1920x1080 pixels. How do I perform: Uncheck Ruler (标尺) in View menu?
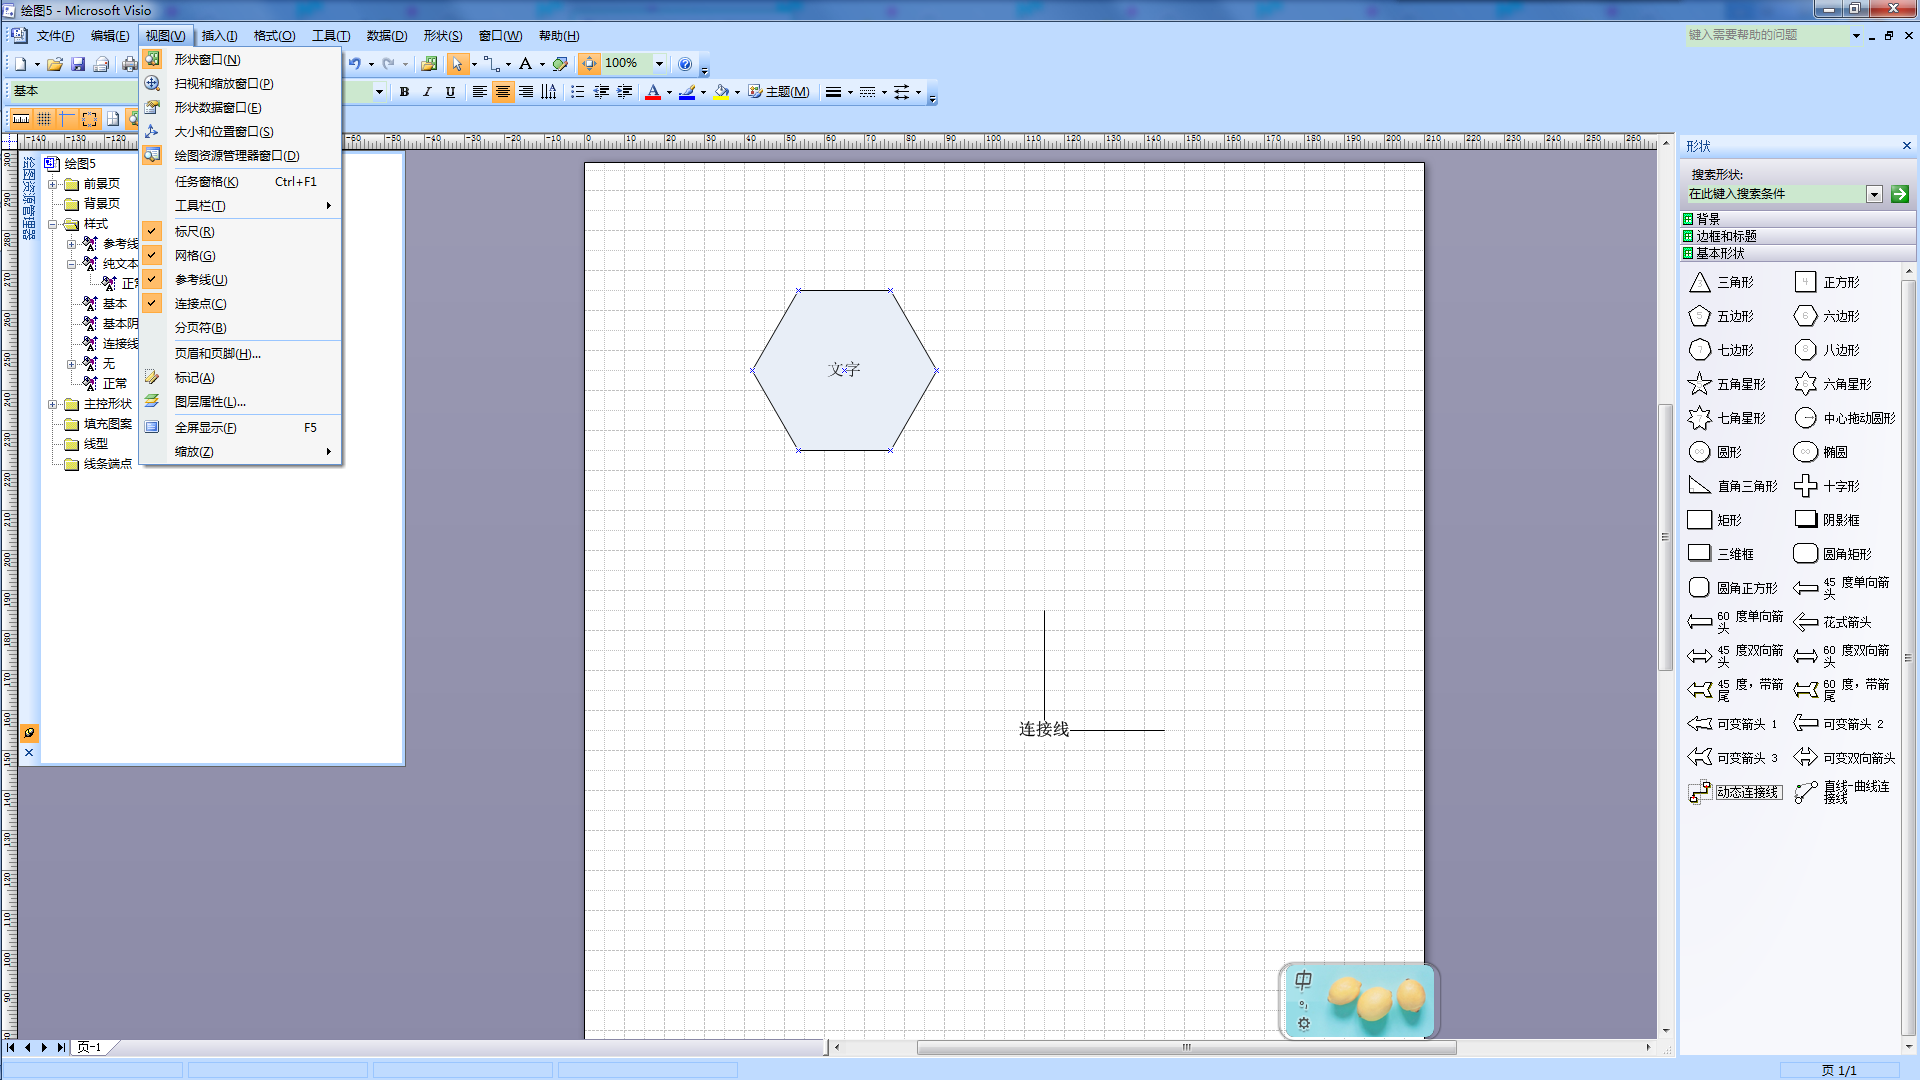(241, 231)
